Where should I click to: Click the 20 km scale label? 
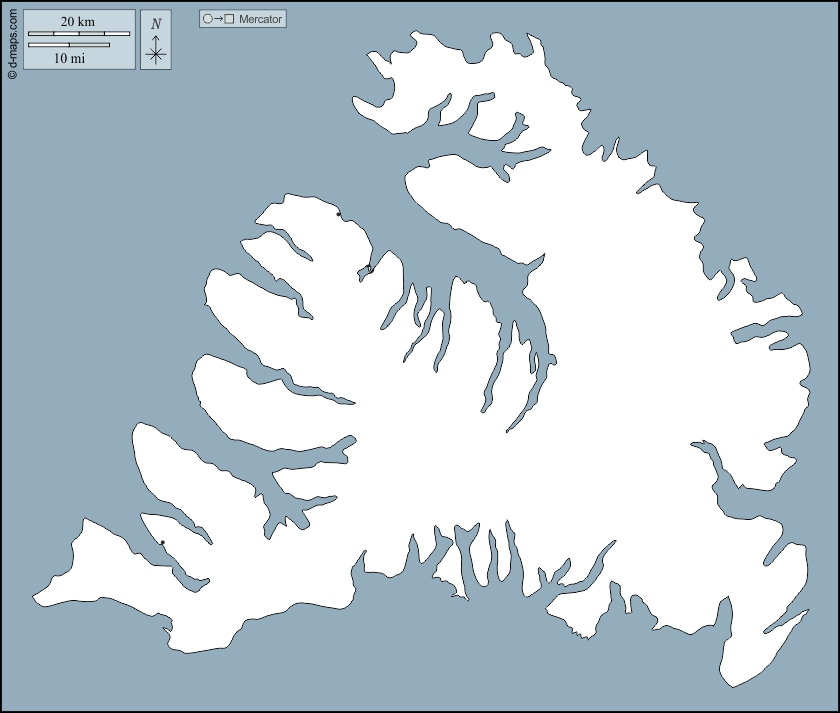tap(78, 22)
